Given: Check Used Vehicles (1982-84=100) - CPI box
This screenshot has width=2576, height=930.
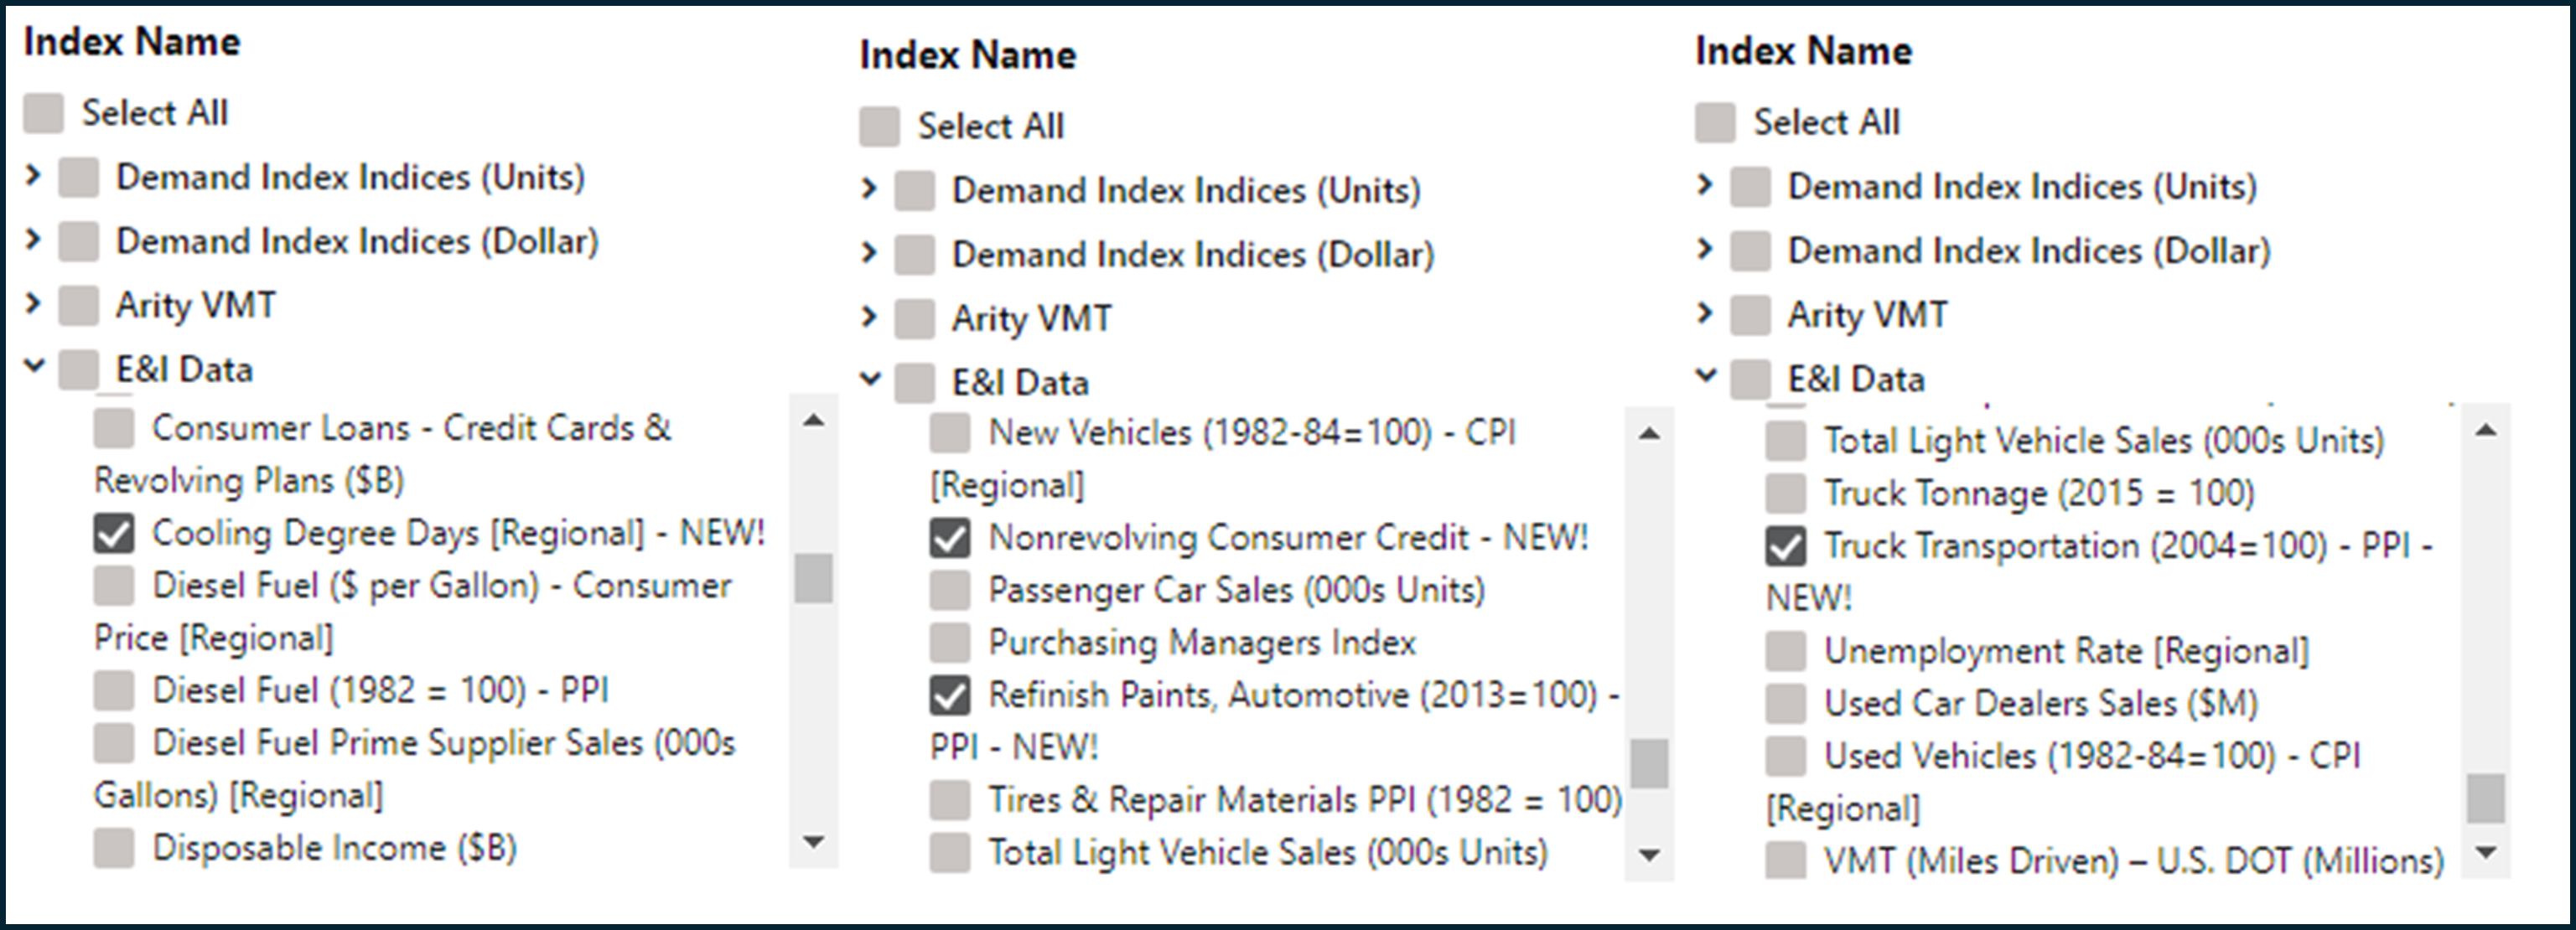Looking at the screenshot, I should pyautogui.click(x=1786, y=756).
